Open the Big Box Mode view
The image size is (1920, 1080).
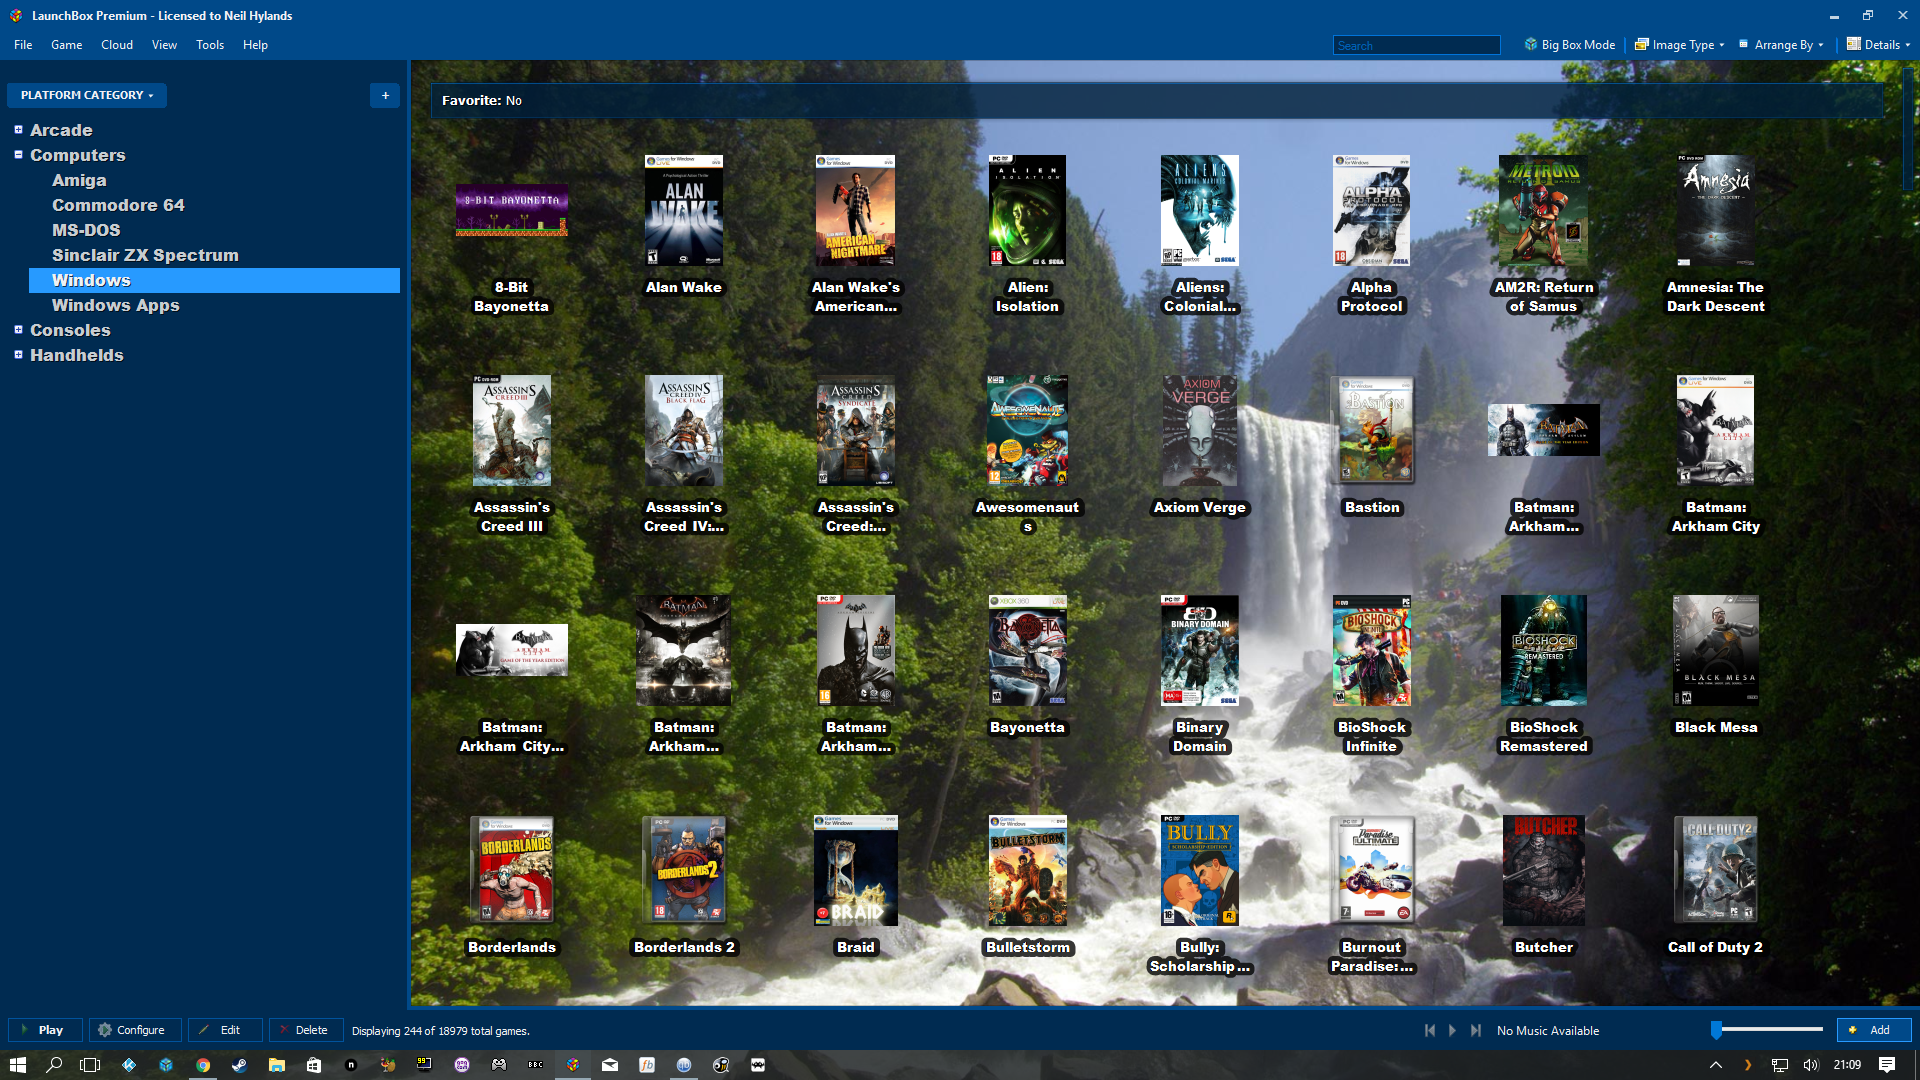pyautogui.click(x=1570, y=45)
